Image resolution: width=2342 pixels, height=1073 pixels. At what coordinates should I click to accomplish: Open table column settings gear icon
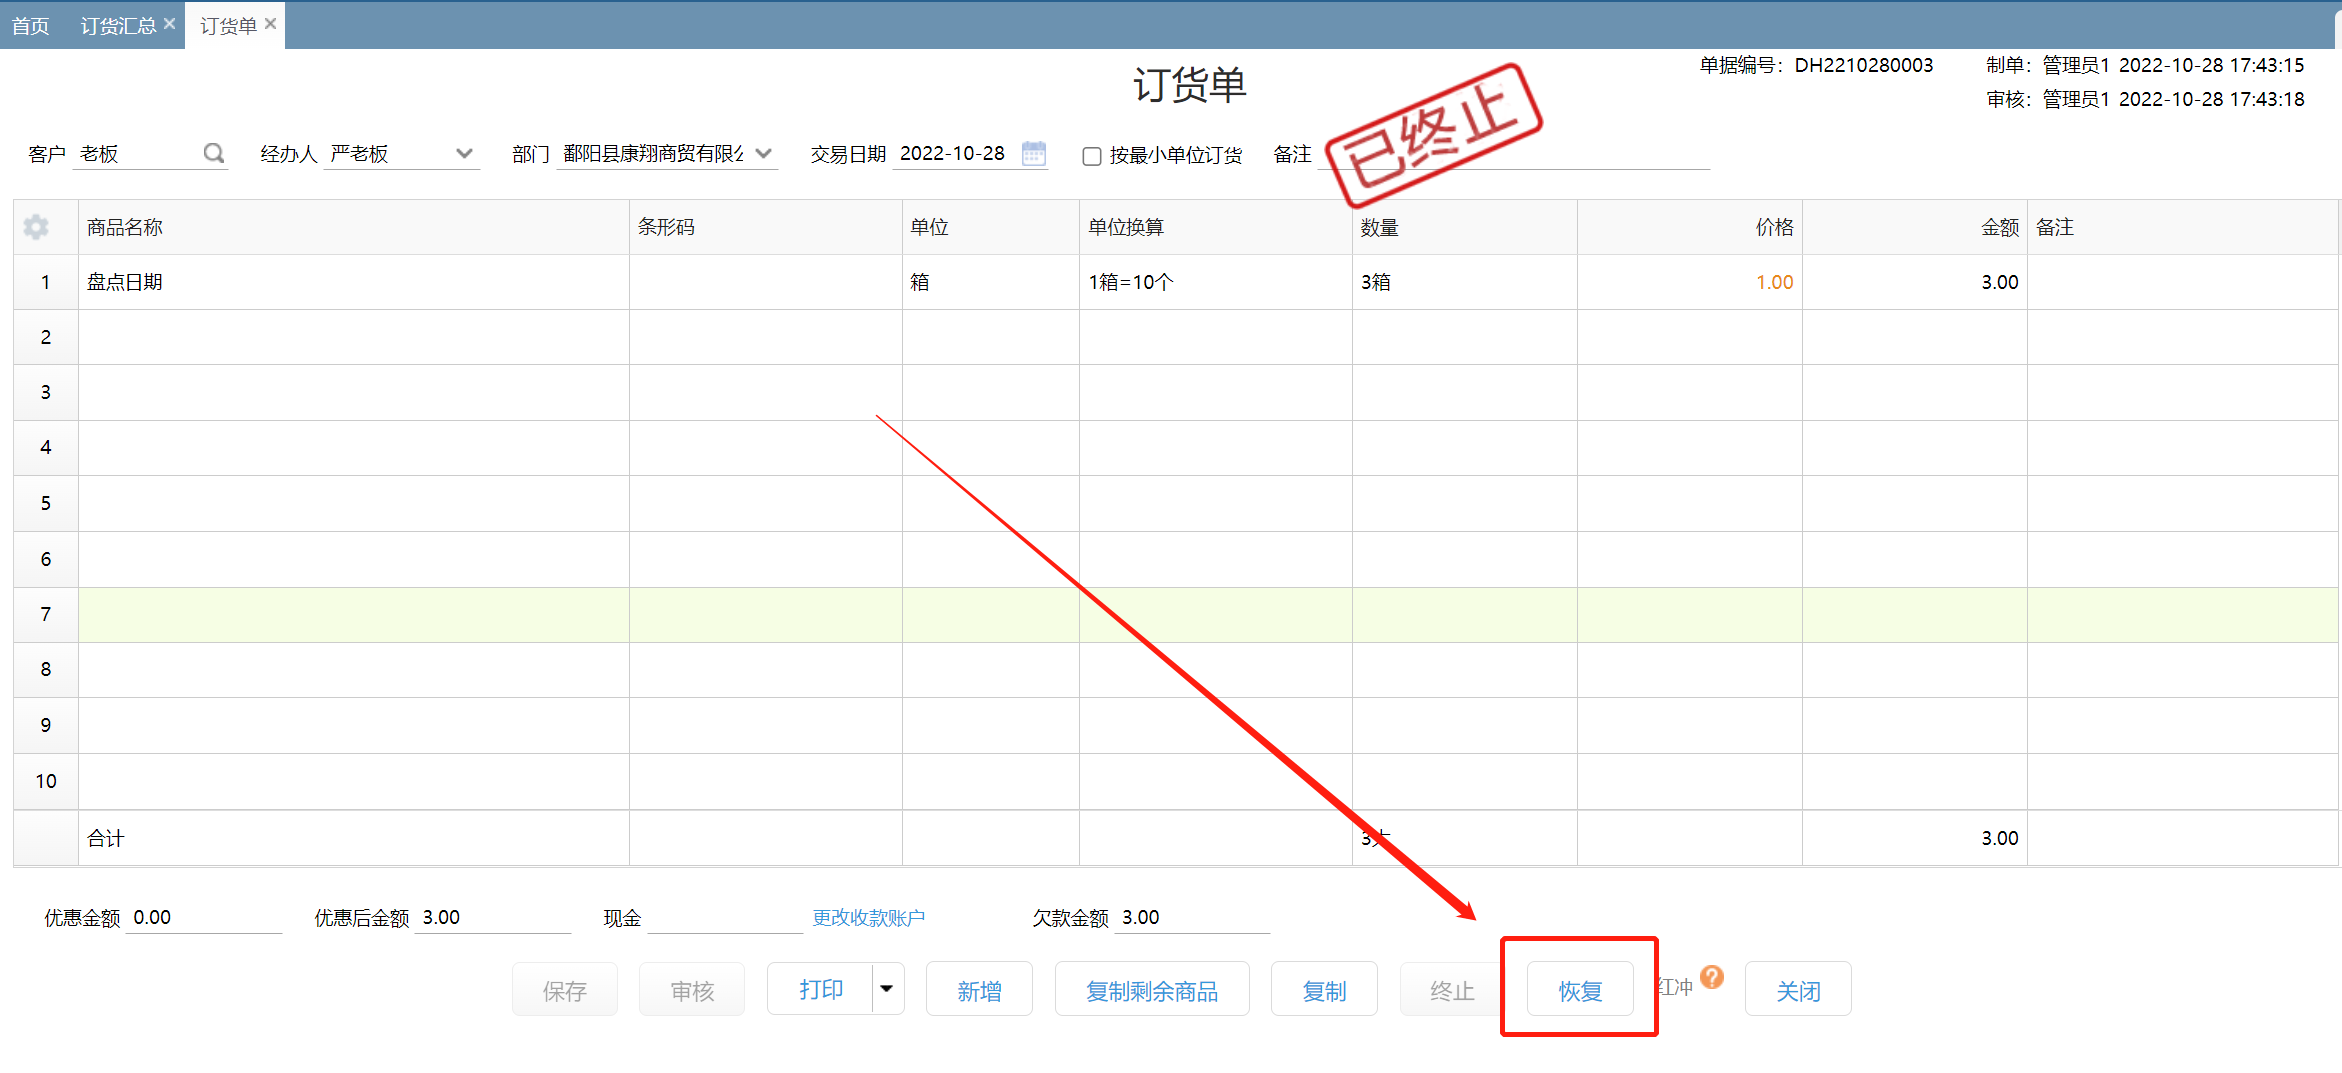[x=36, y=227]
